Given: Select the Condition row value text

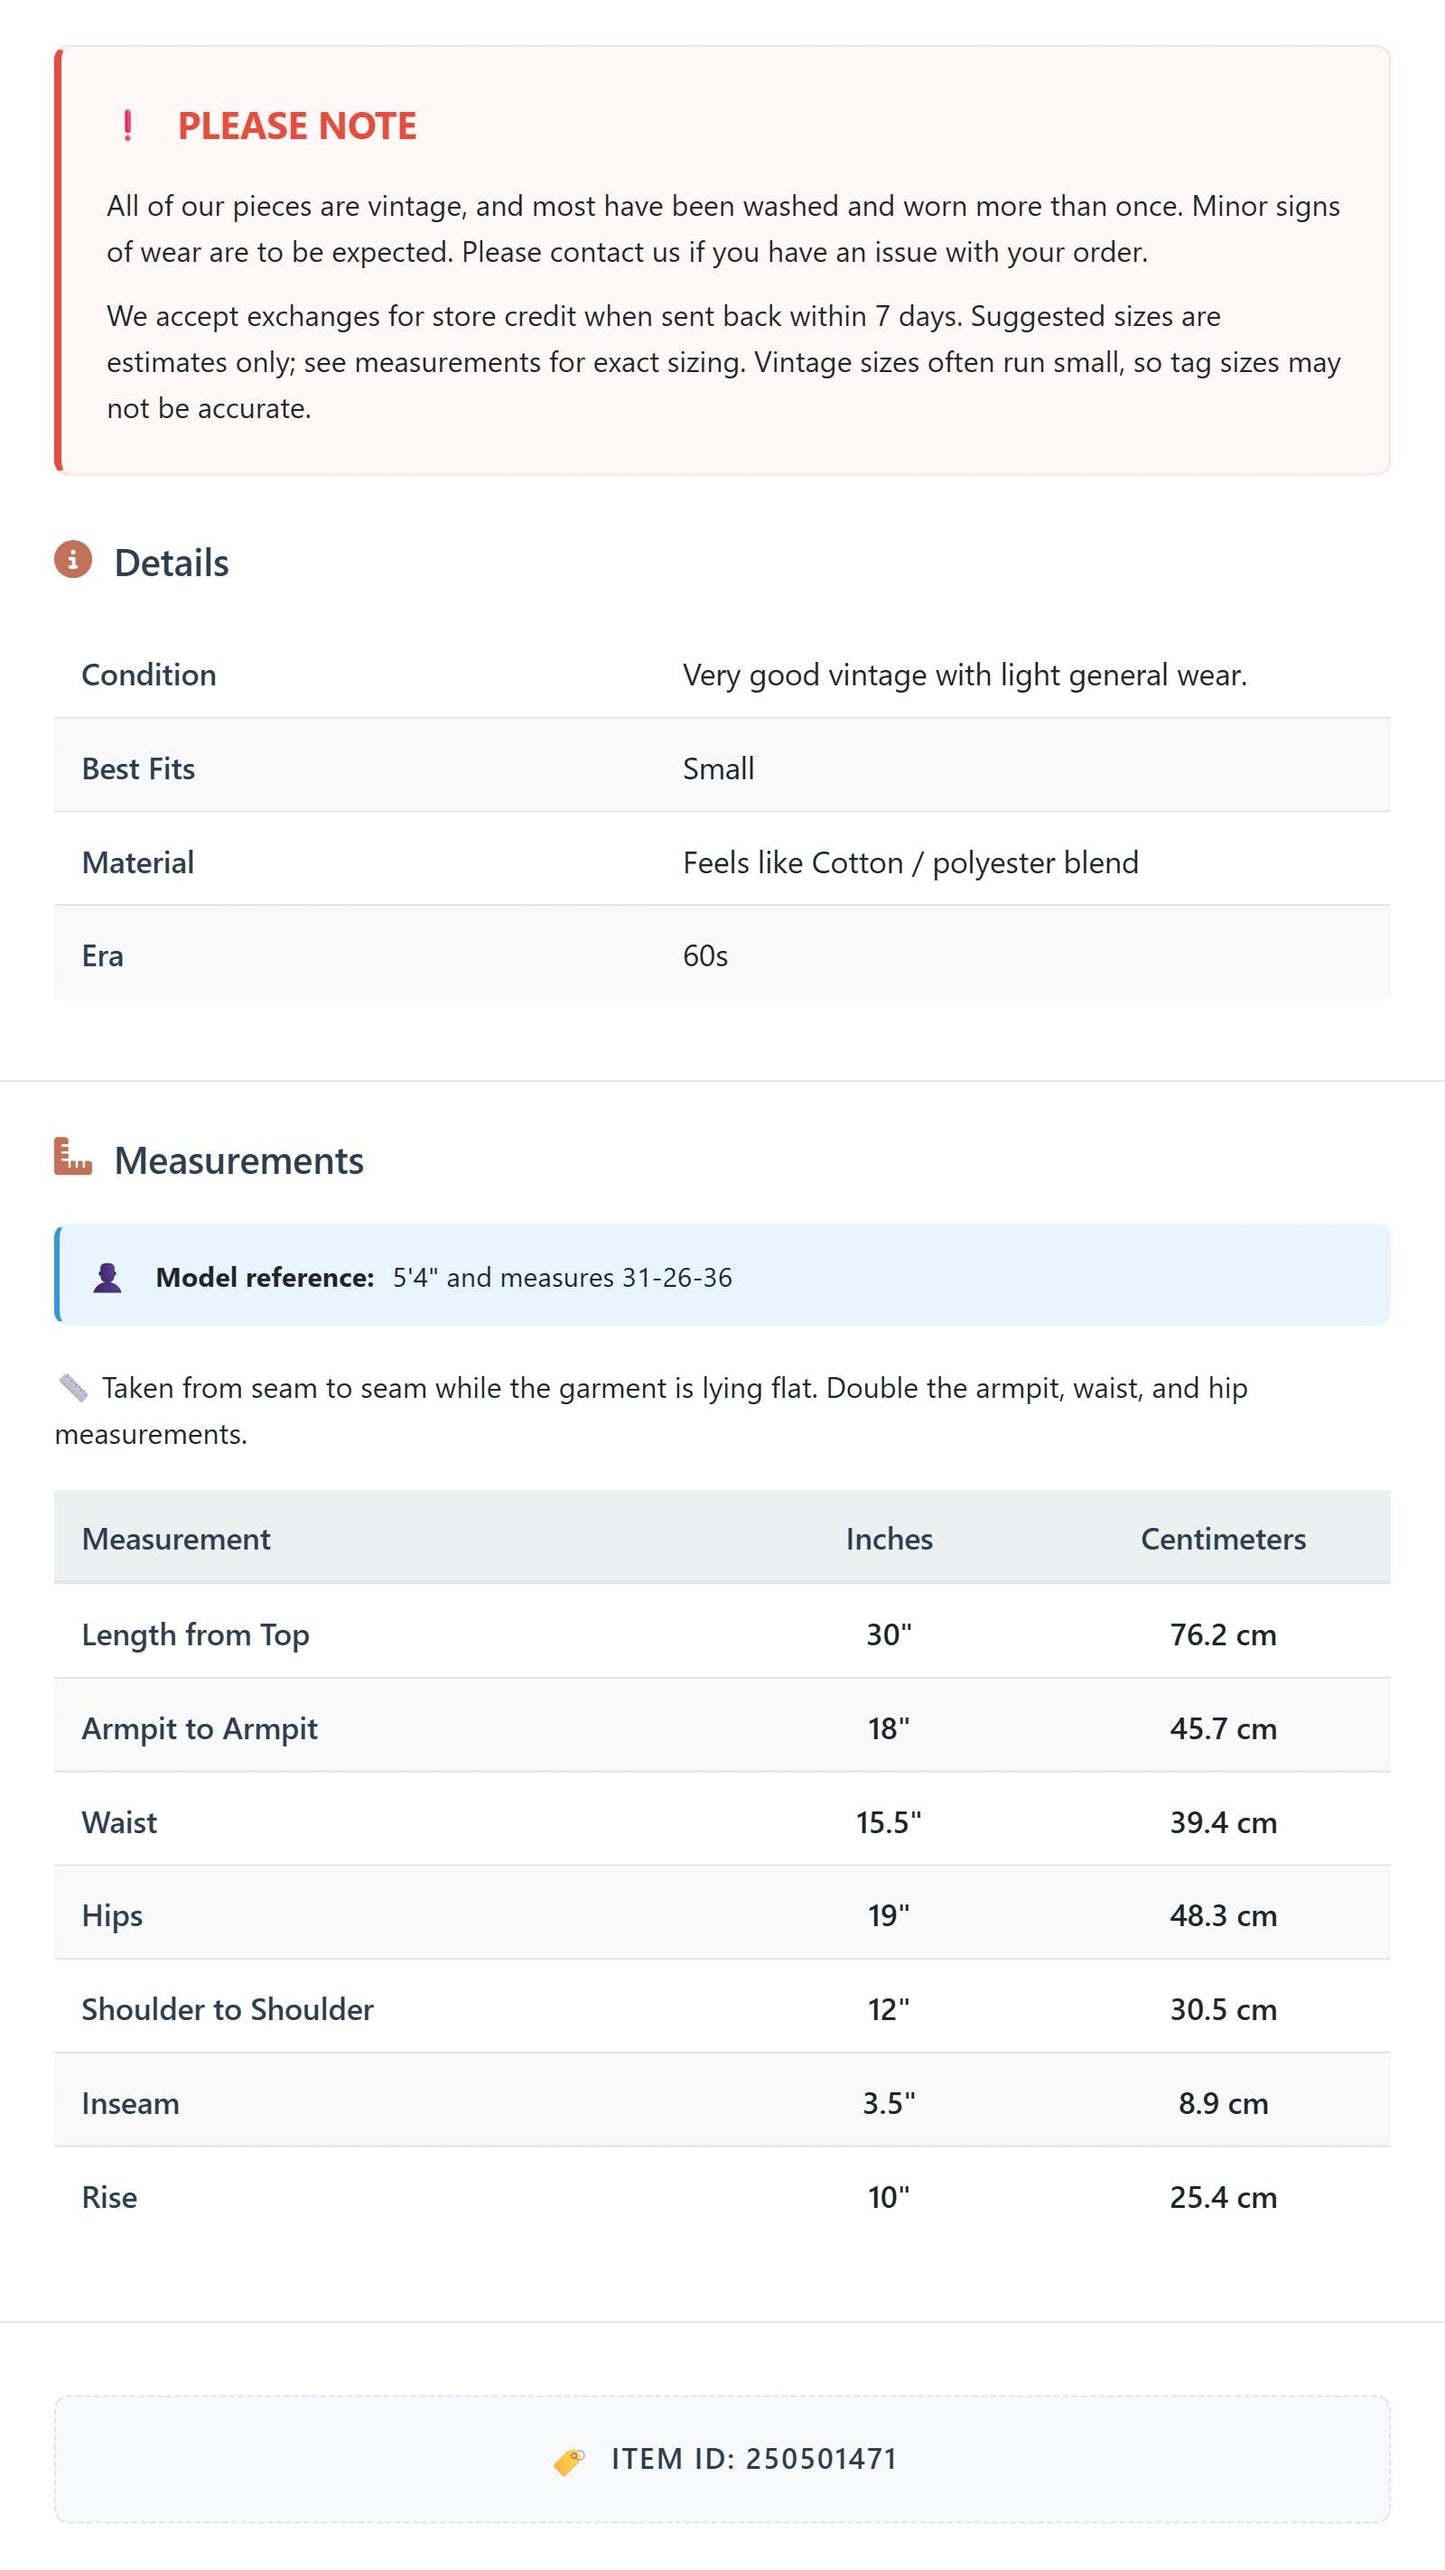Looking at the screenshot, I should tap(964, 676).
